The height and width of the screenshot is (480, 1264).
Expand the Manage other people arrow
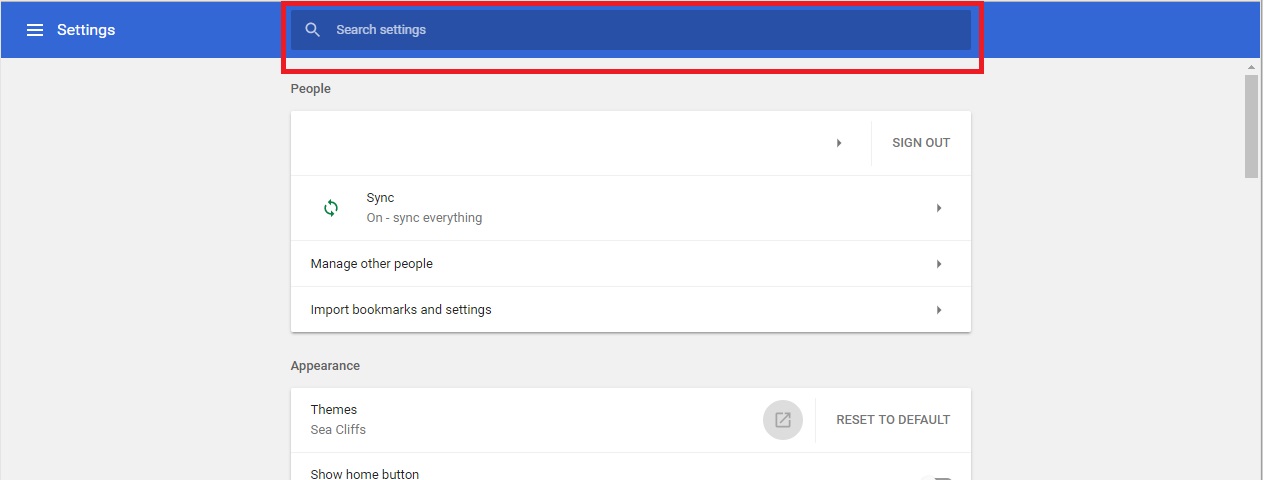click(939, 264)
